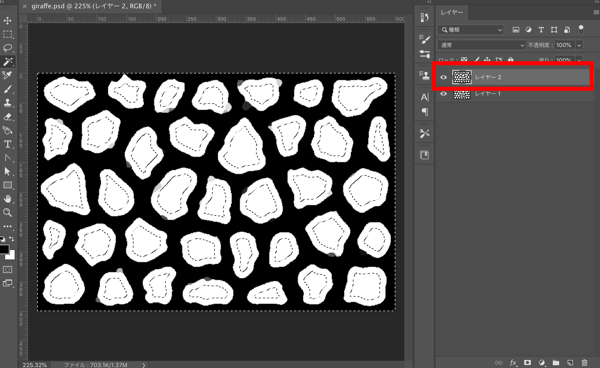Click the opacity 100% value field

click(564, 45)
